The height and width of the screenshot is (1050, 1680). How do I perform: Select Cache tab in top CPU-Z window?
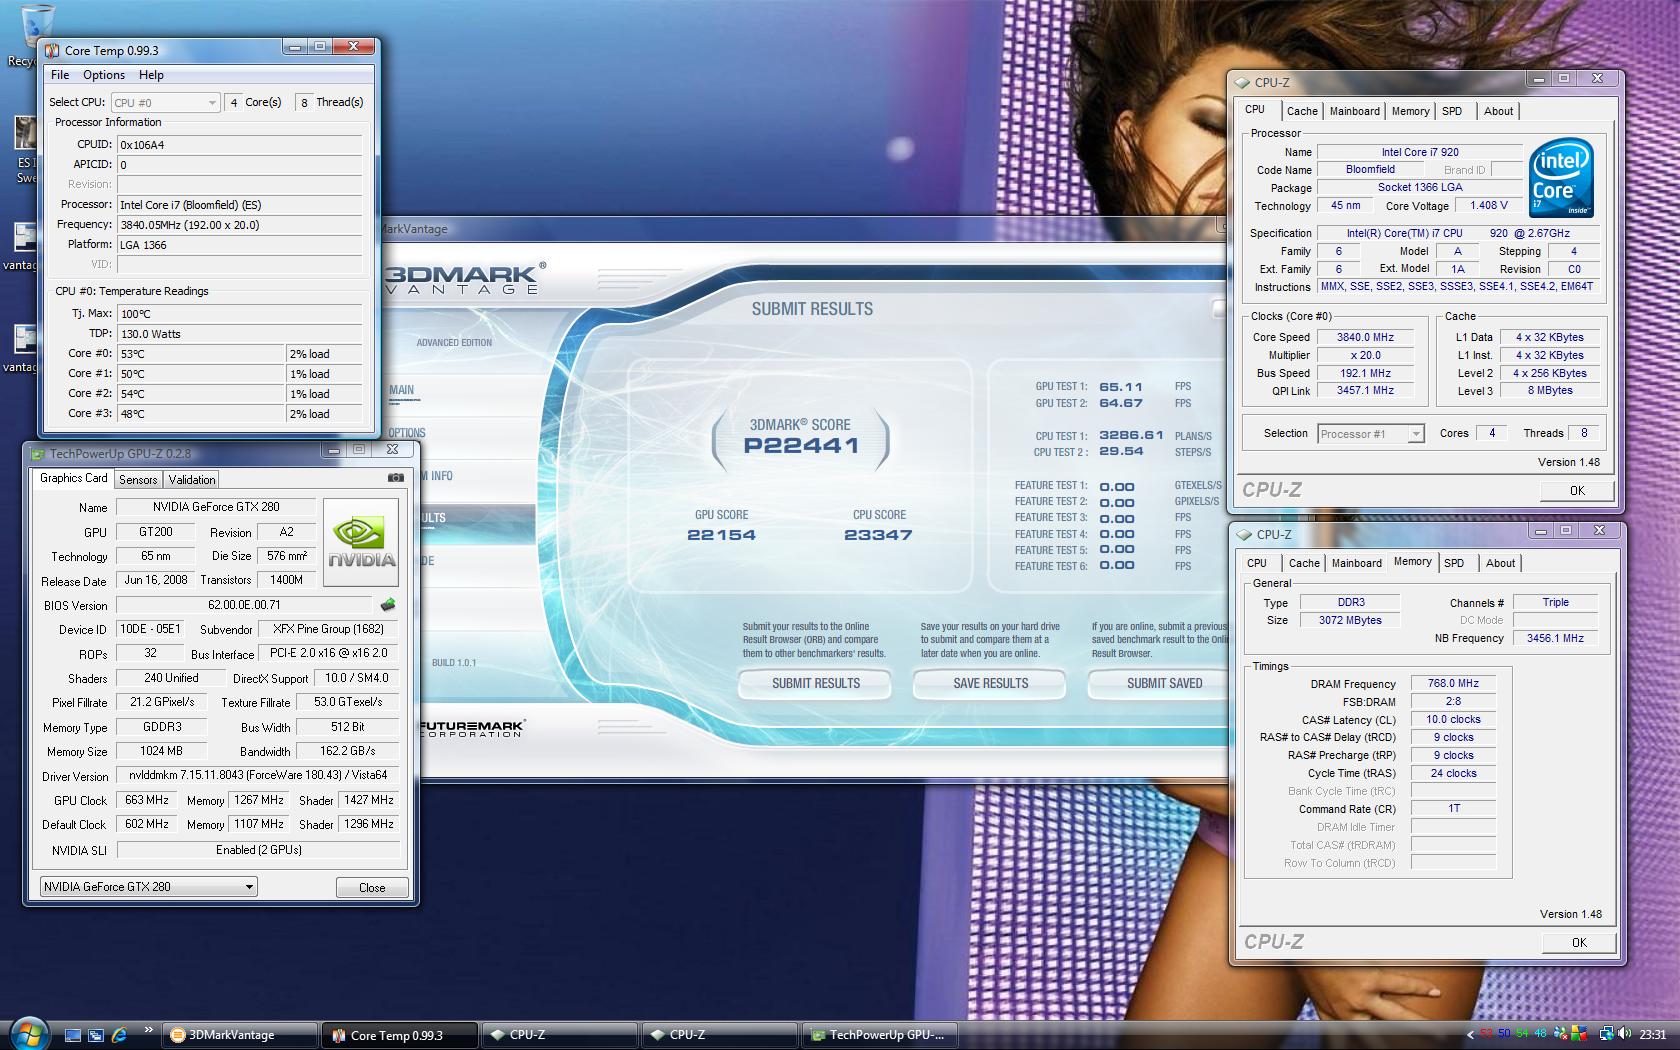click(x=1302, y=111)
